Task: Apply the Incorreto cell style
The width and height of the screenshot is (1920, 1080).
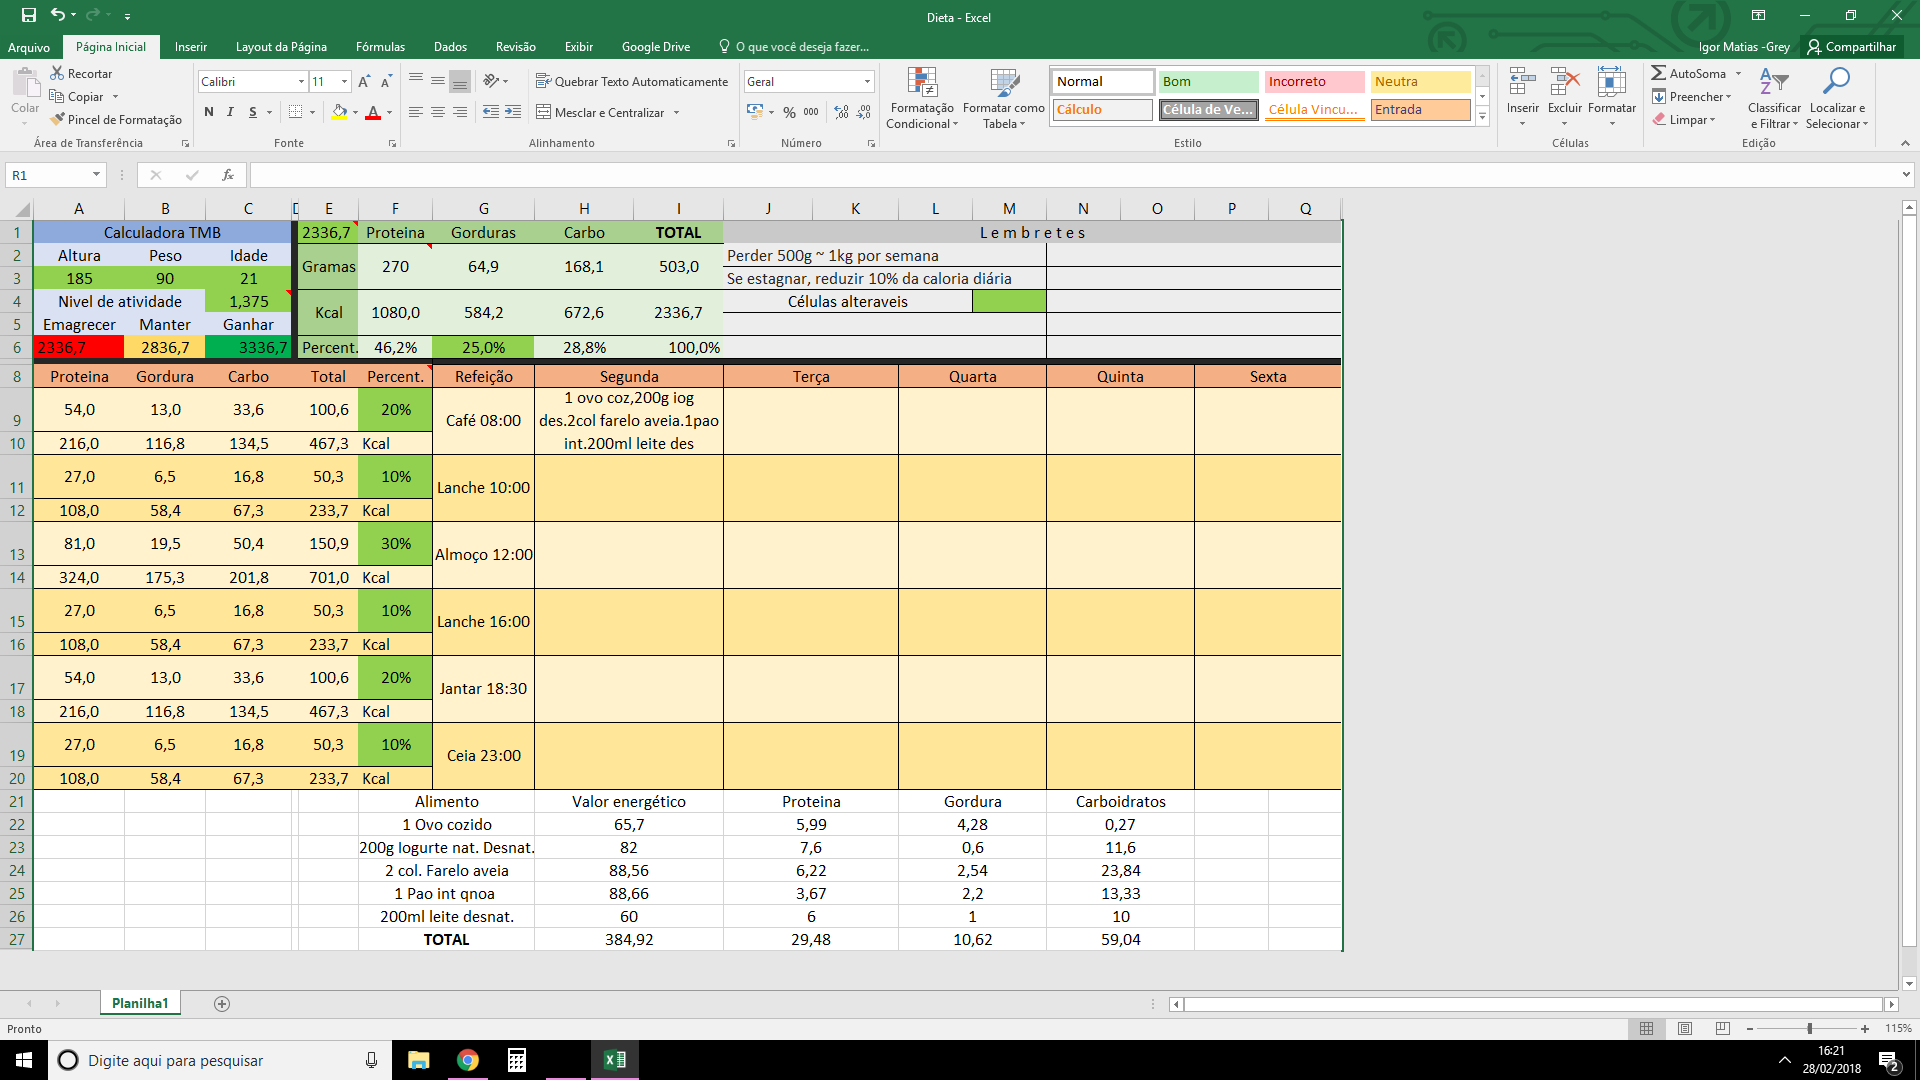Action: [1314, 81]
